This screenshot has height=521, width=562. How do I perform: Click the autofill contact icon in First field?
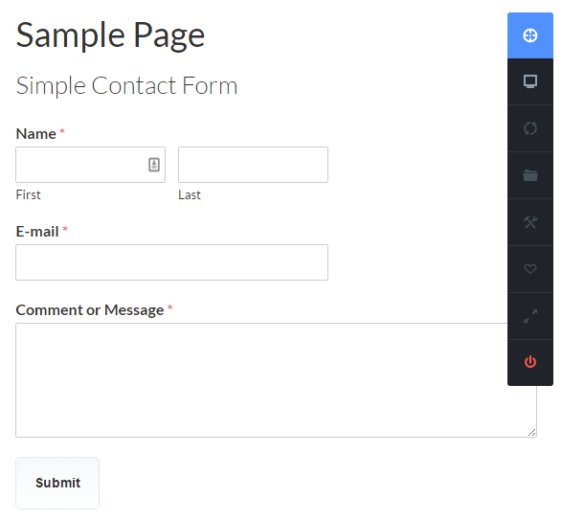154,164
